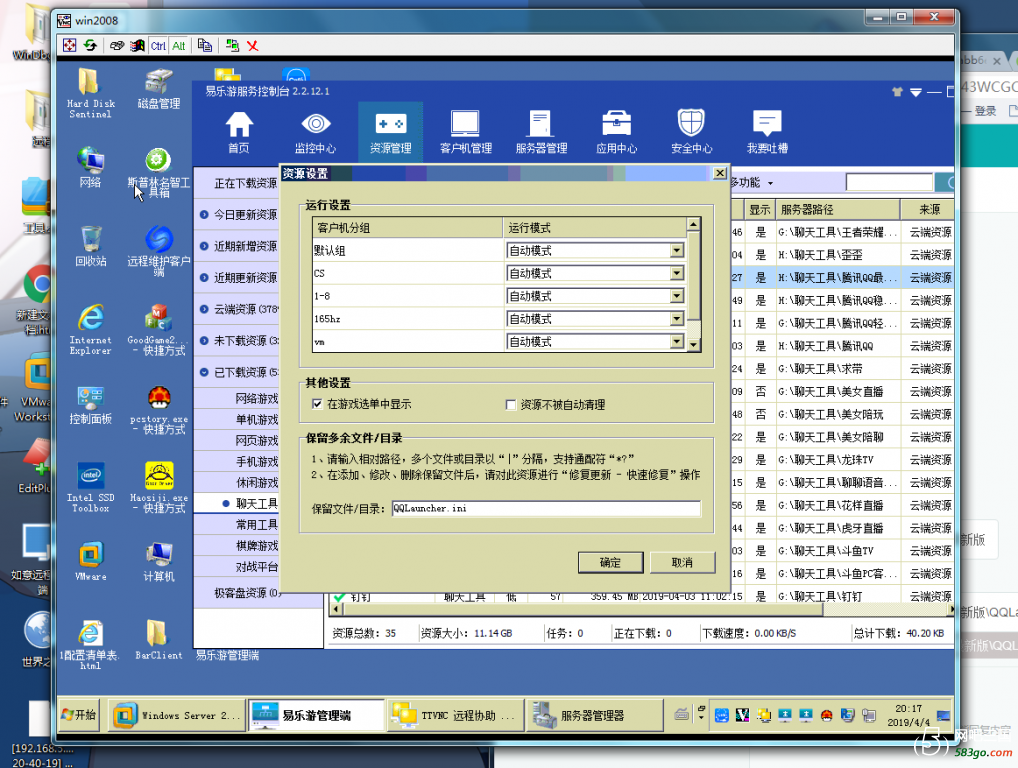Close the 资源设置 dialog
This screenshot has height=768, width=1018.
pyautogui.click(x=719, y=173)
